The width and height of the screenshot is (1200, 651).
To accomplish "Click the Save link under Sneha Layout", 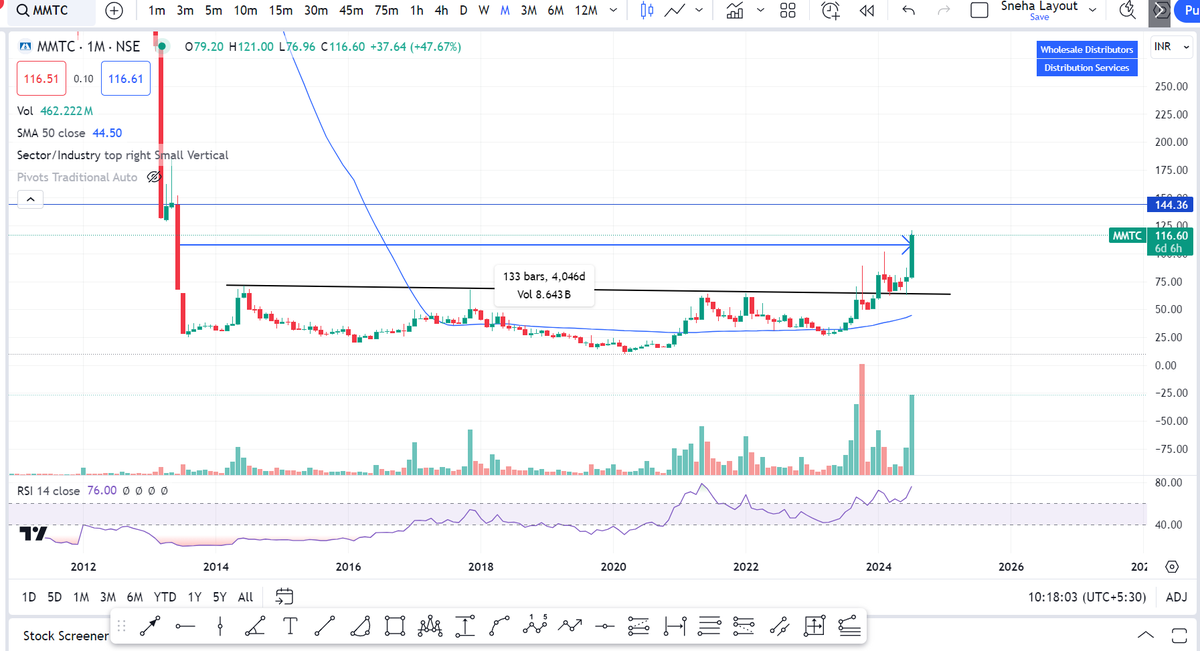I will [x=1040, y=17].
